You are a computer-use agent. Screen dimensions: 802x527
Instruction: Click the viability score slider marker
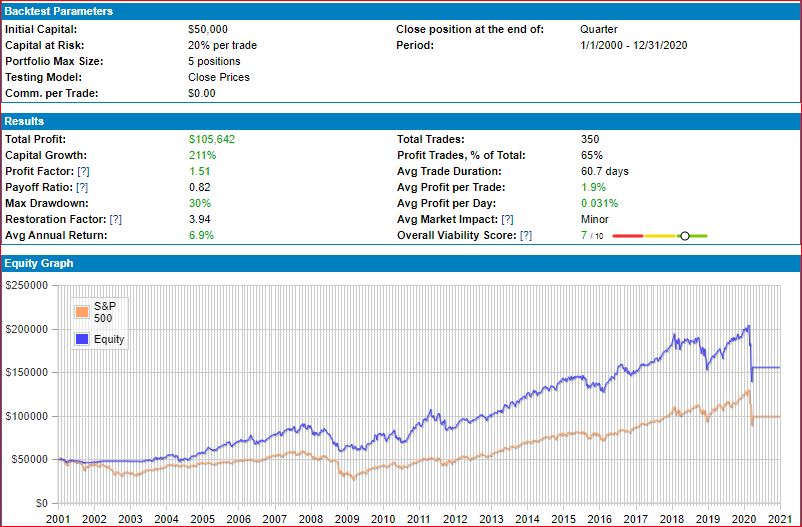point(685,236)
